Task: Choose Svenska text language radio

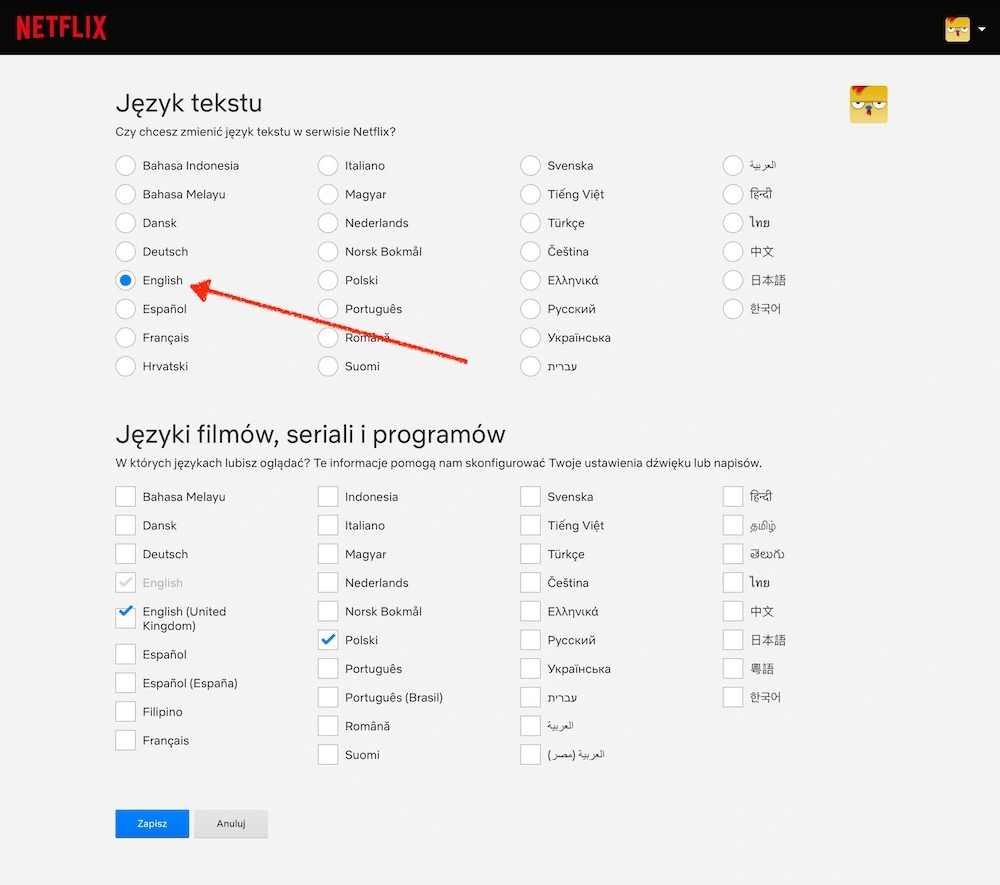Action: click(x=530, y=165)
